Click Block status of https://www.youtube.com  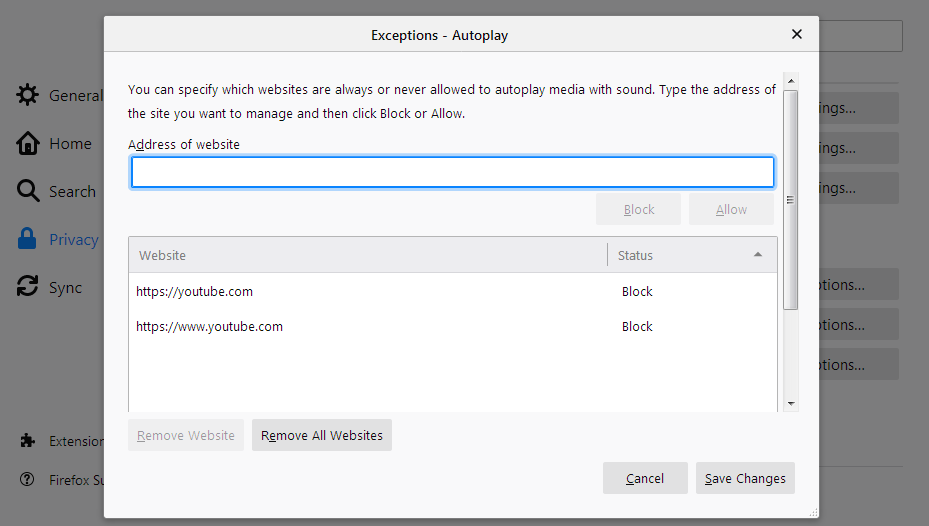point(637,326)
